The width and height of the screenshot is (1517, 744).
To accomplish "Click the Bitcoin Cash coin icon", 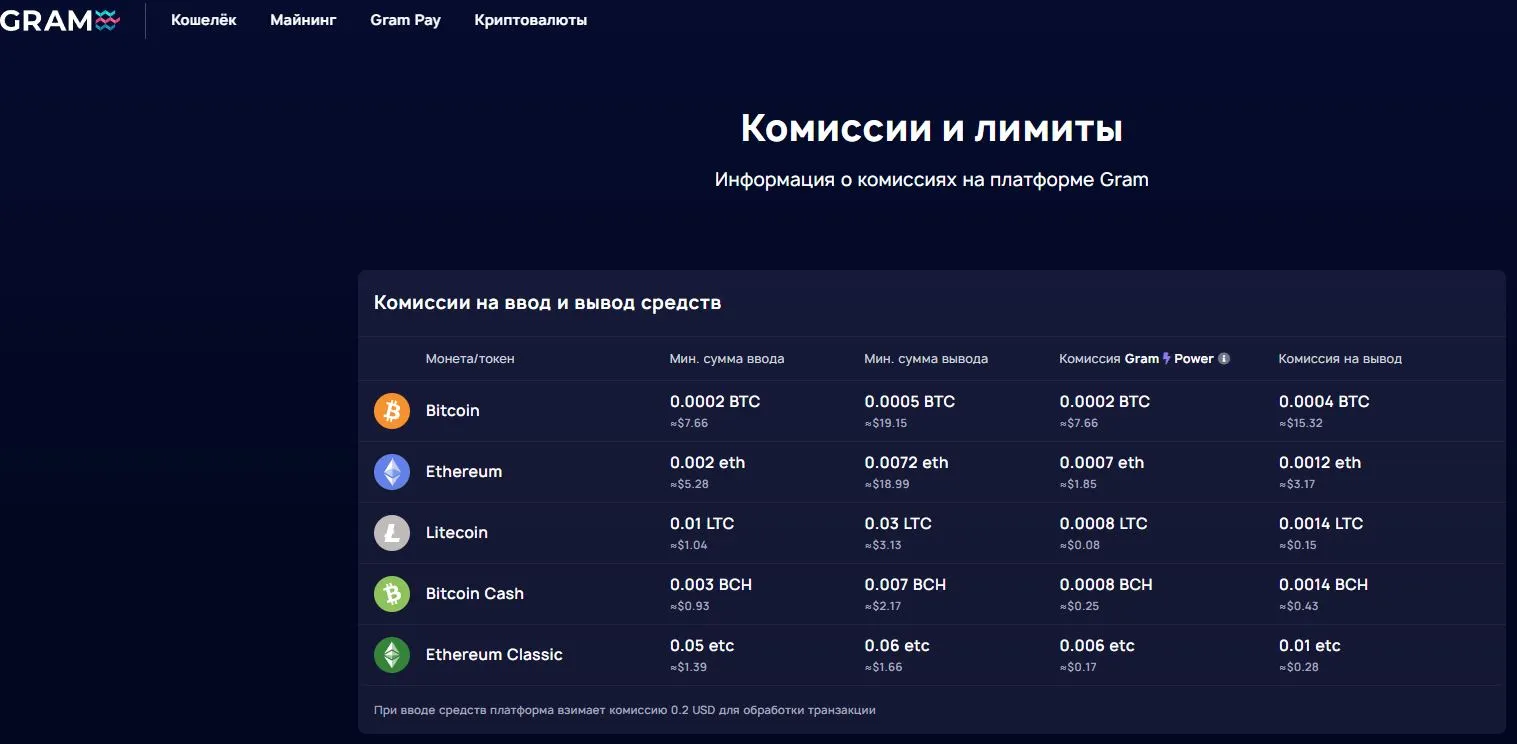I will [x=392, y=594].
